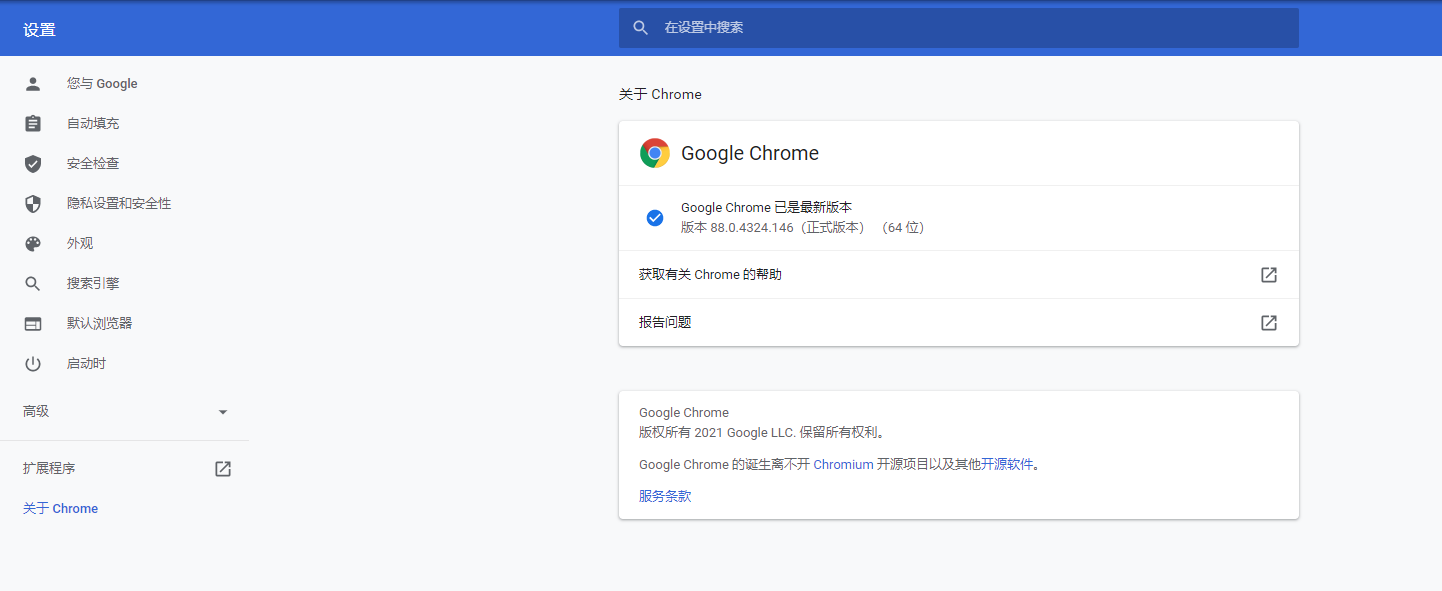
Task: Open the 报告问题 row
Action: tap(958, 323)
